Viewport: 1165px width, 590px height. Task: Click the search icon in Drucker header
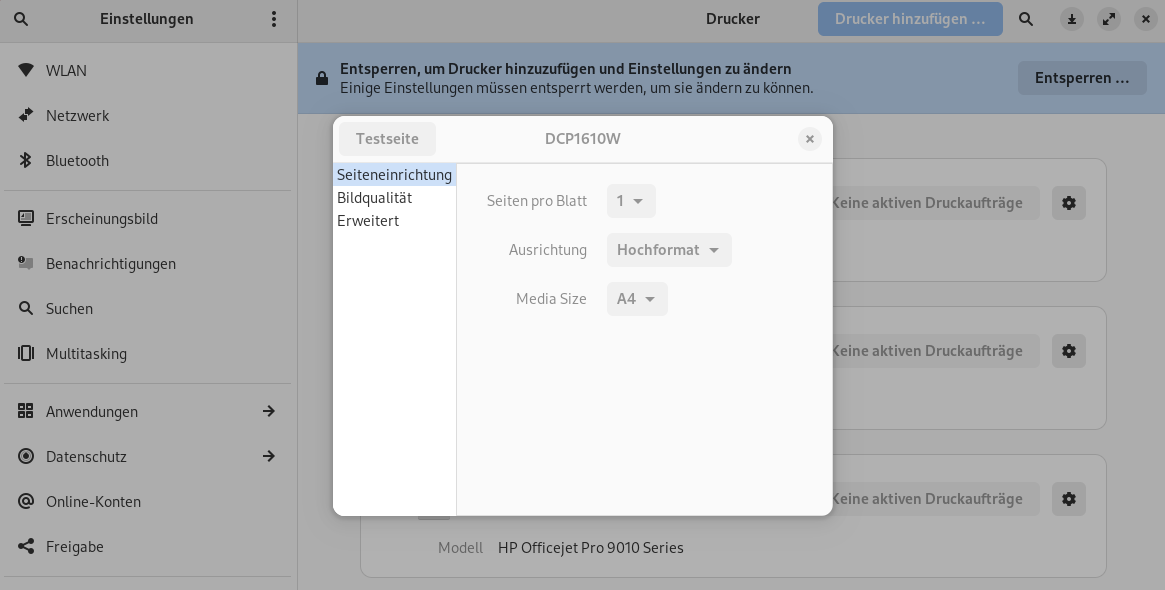pyautogui.click(x=1026, y=19)
